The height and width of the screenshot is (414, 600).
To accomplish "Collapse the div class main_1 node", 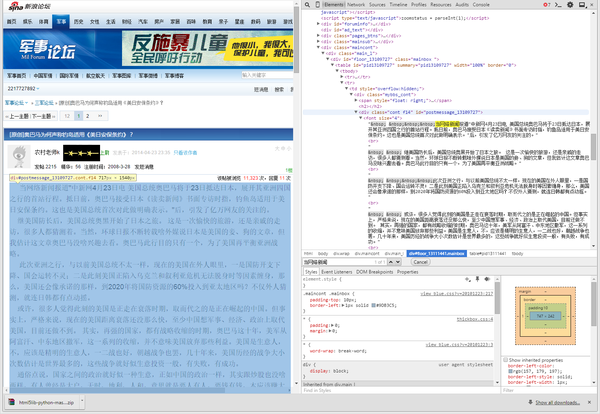I will (x=323, y=53).
